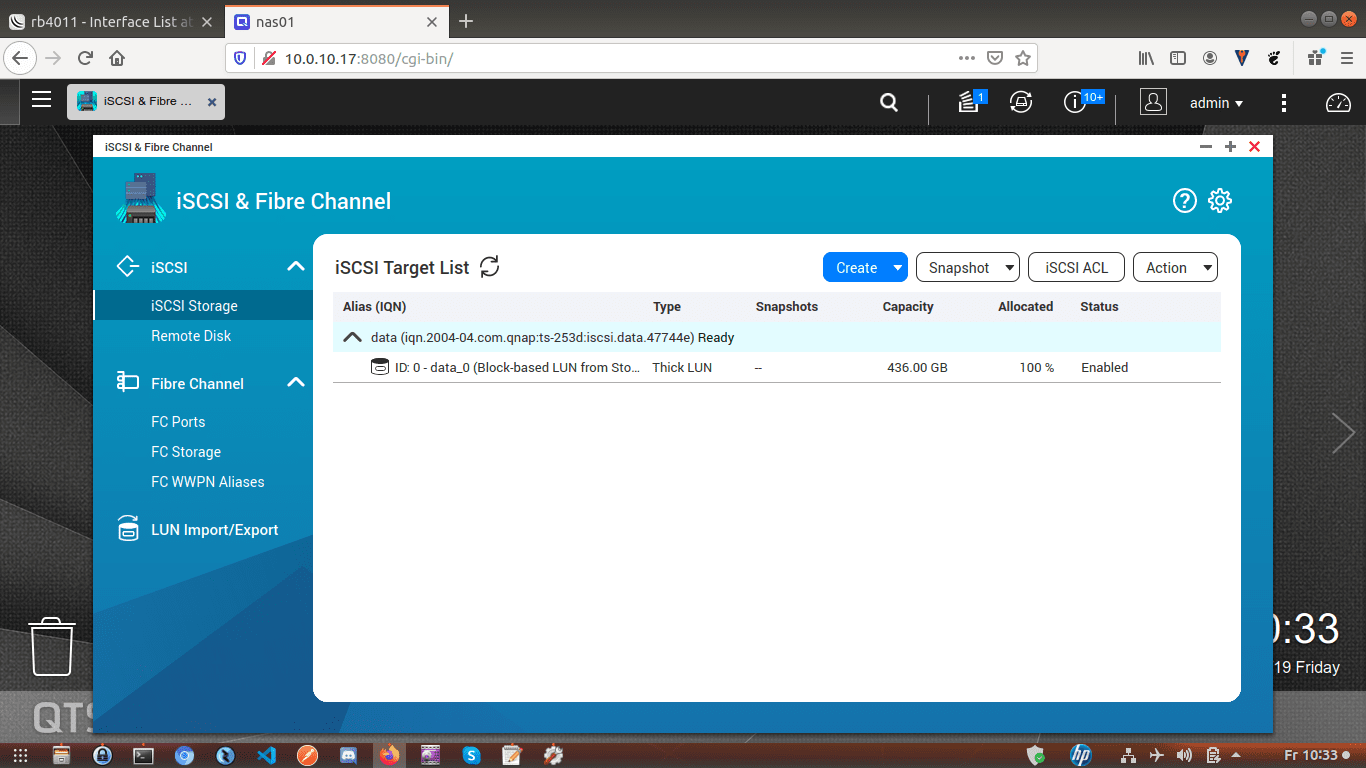
Task: Open the three-dot More menu in QTS bar
Action: click(x=1284, y=103)
